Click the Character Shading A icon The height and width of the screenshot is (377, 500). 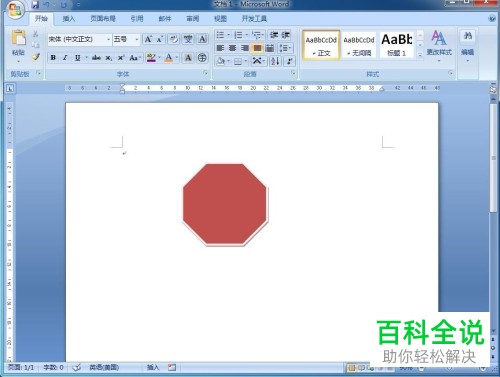pyautogui.click(x=188, y=58)
